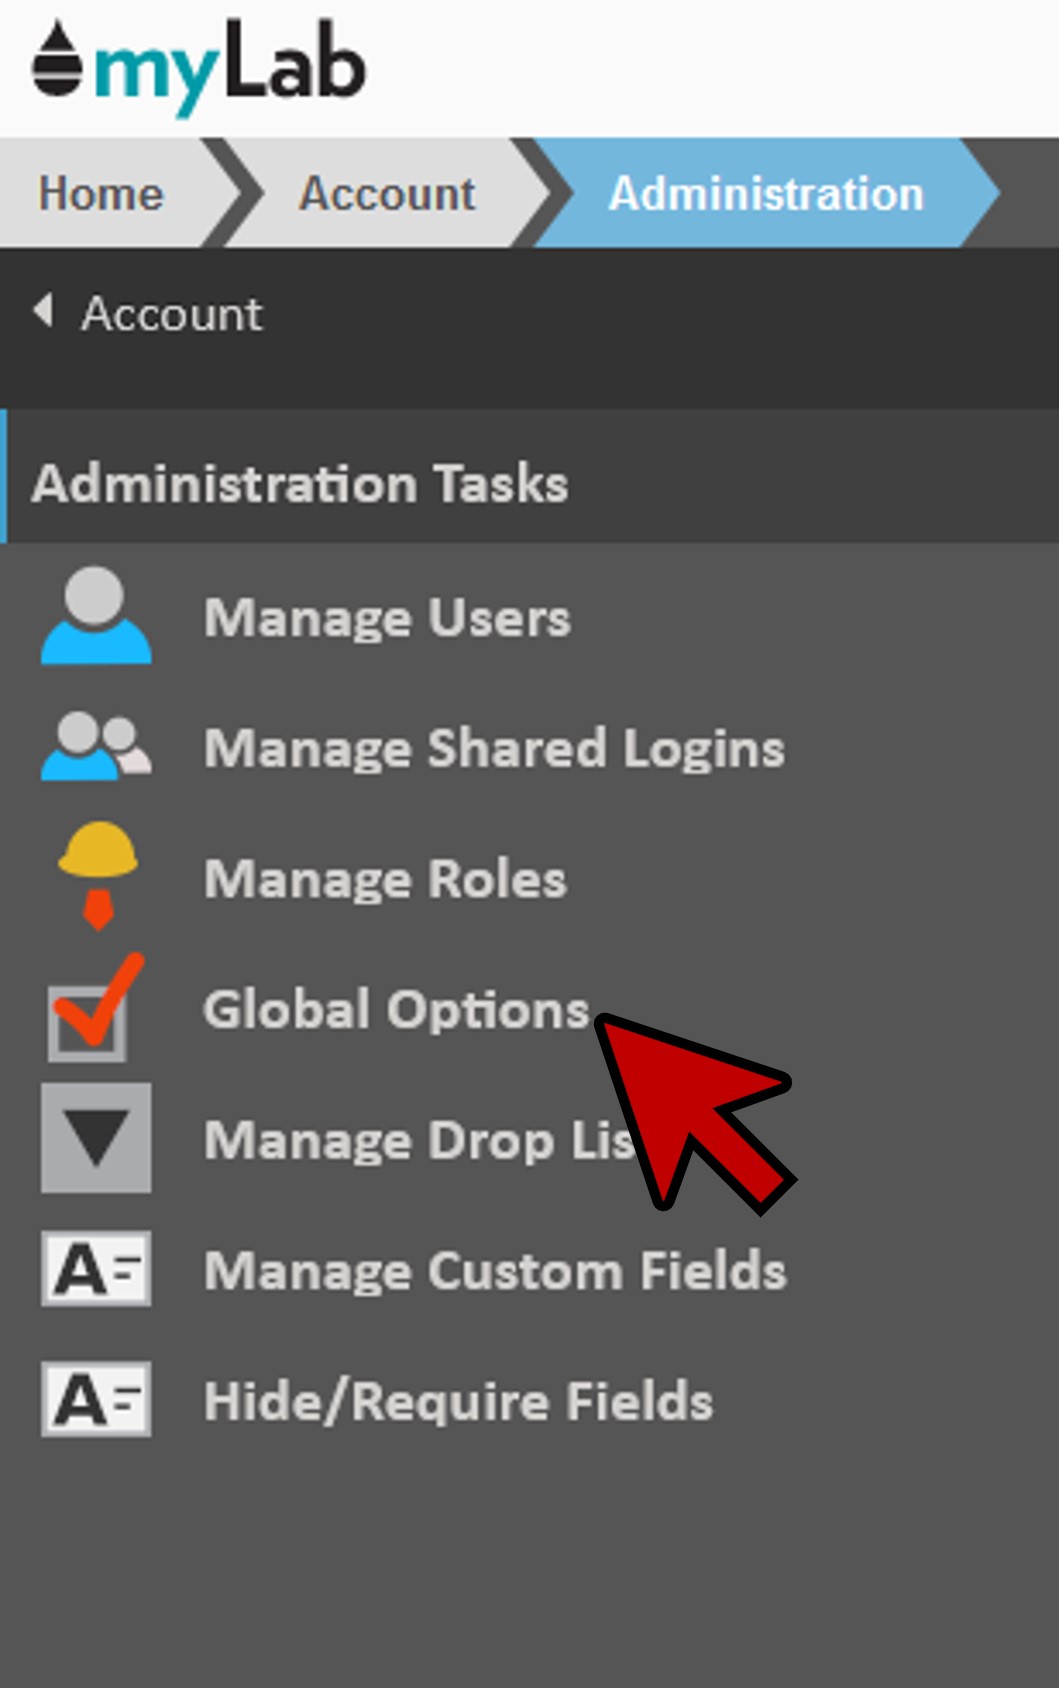Viewport: 1059px width, 1688px height.
Task: Click the Manage Drop Lists arrow icon
Action: [x=96, y=1138]
